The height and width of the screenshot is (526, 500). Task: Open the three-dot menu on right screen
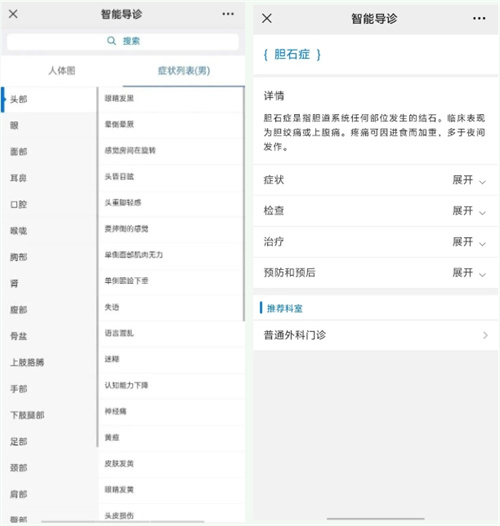[479, 18]
